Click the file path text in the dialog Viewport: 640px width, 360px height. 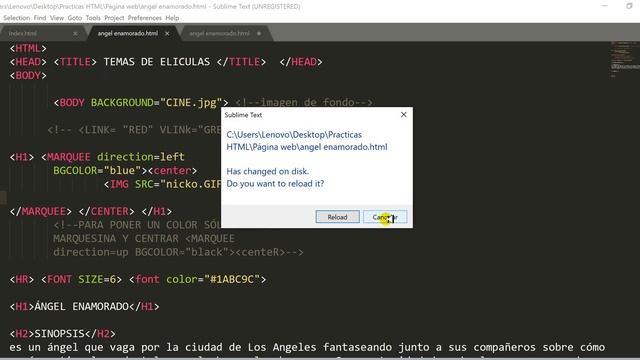(307, 141)
